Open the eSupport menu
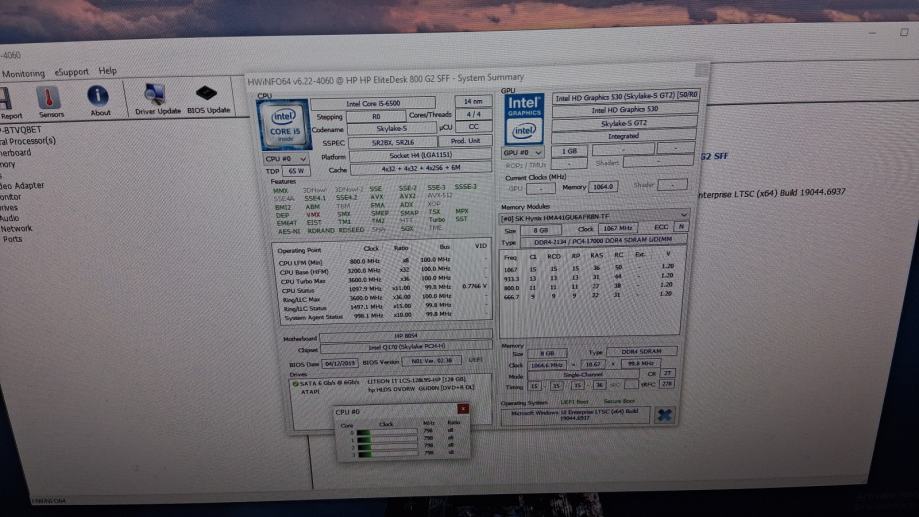 coord(72,72)
